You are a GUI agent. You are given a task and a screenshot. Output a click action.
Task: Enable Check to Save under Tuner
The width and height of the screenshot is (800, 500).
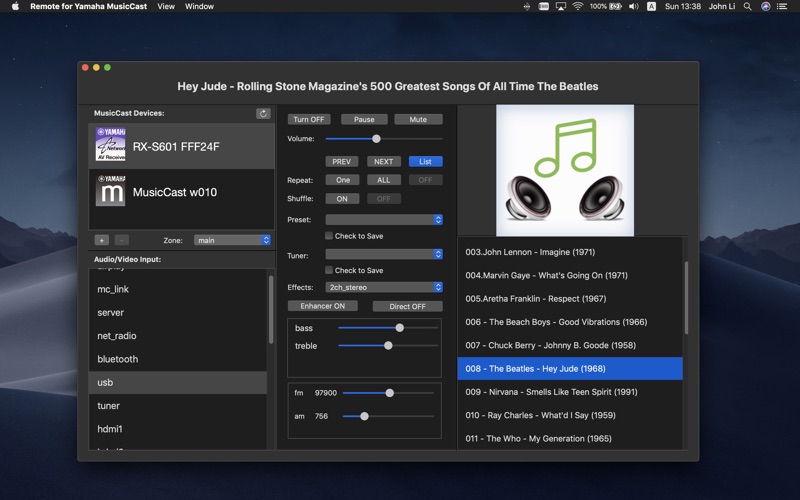[x=329, y=270]
